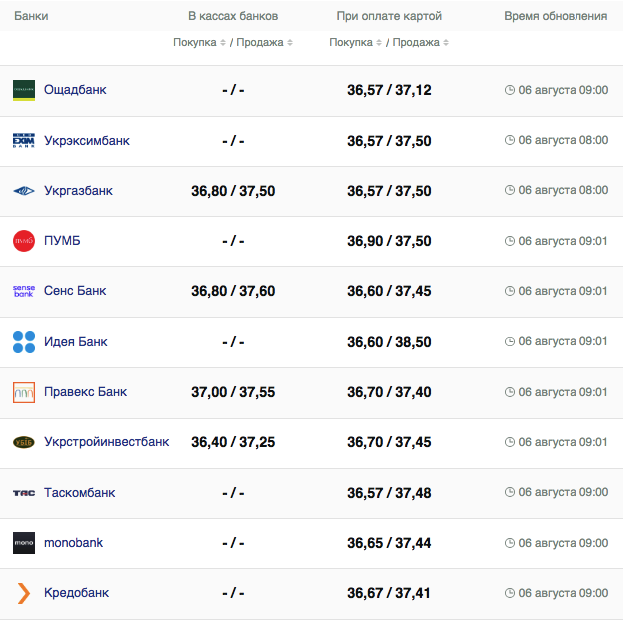Click the Укрстройинвестбанк logo icon

click(x=24, y=442)
